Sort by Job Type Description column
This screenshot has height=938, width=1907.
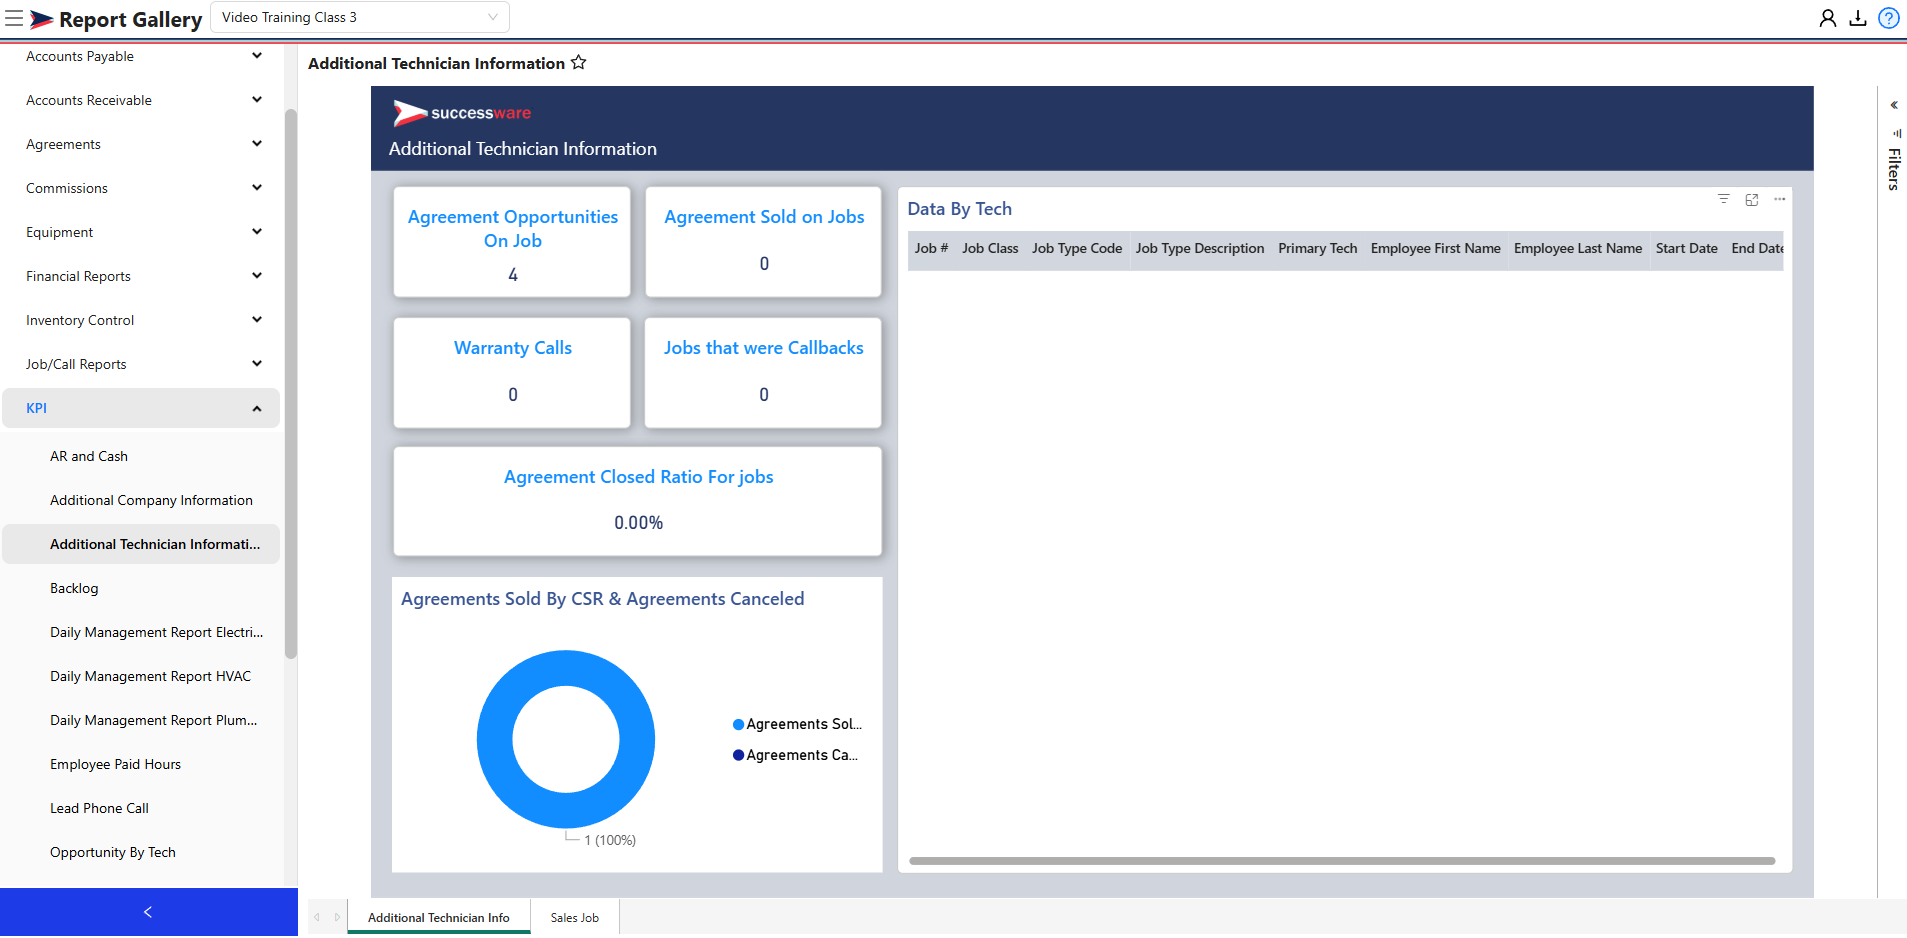click(x=1200, y=248)
